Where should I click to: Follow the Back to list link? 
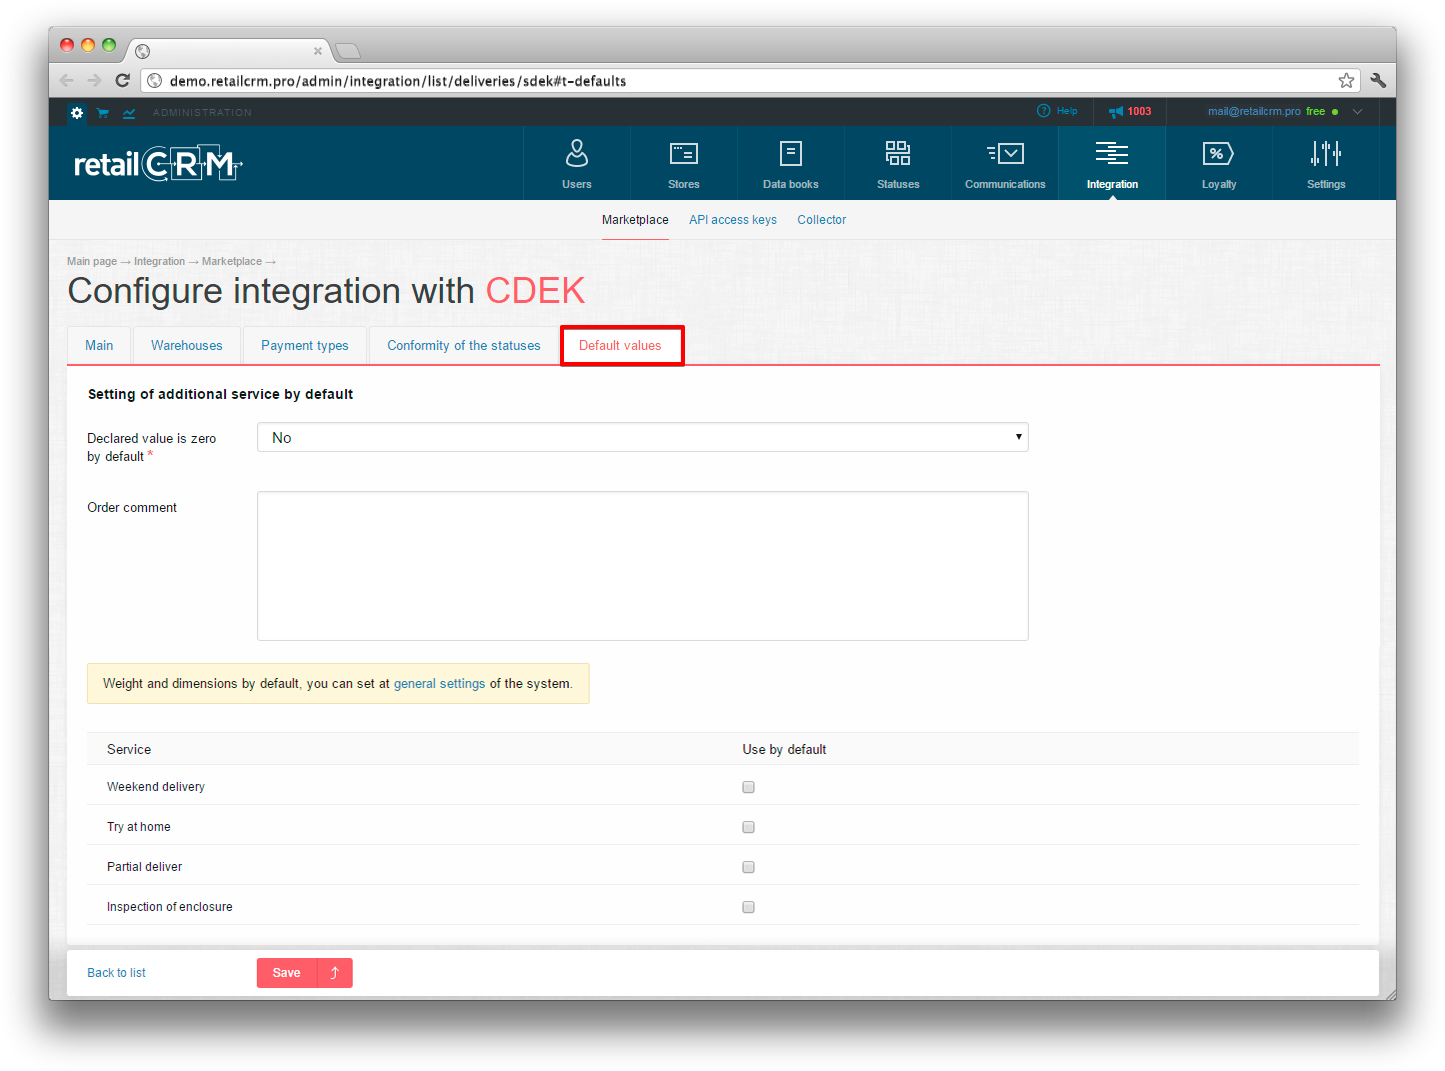coord(116,973)
